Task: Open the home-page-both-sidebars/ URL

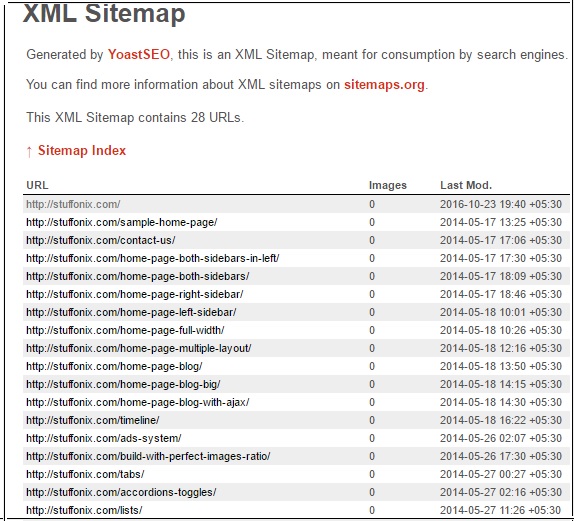Action: click(x=138, y=276)
